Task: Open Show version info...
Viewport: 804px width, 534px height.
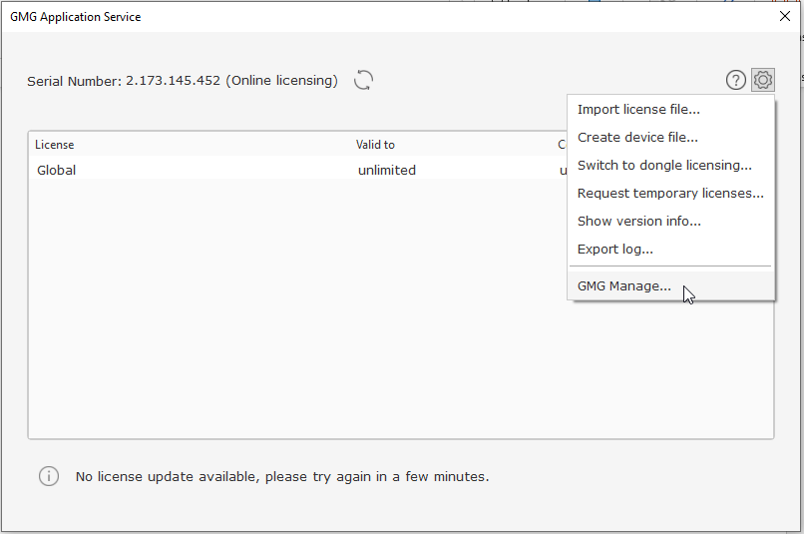Action: point(639,222)
